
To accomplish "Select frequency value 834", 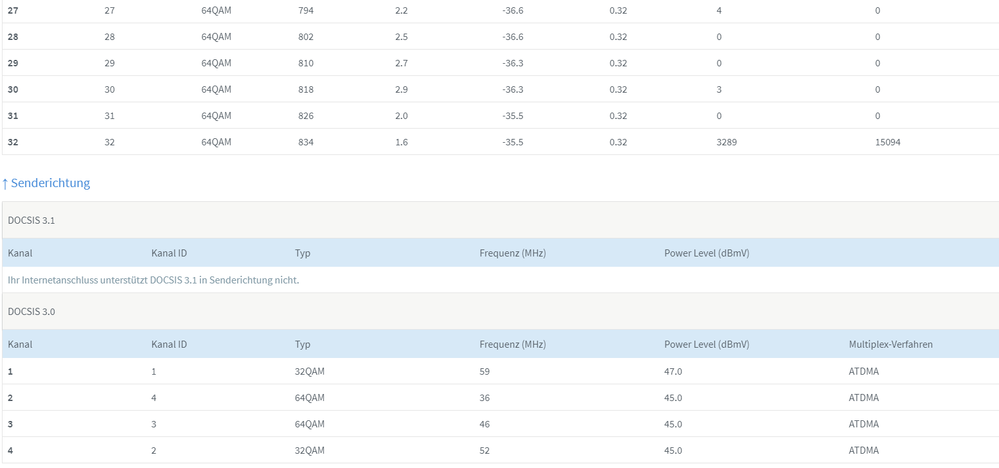I will pos(306,143).
